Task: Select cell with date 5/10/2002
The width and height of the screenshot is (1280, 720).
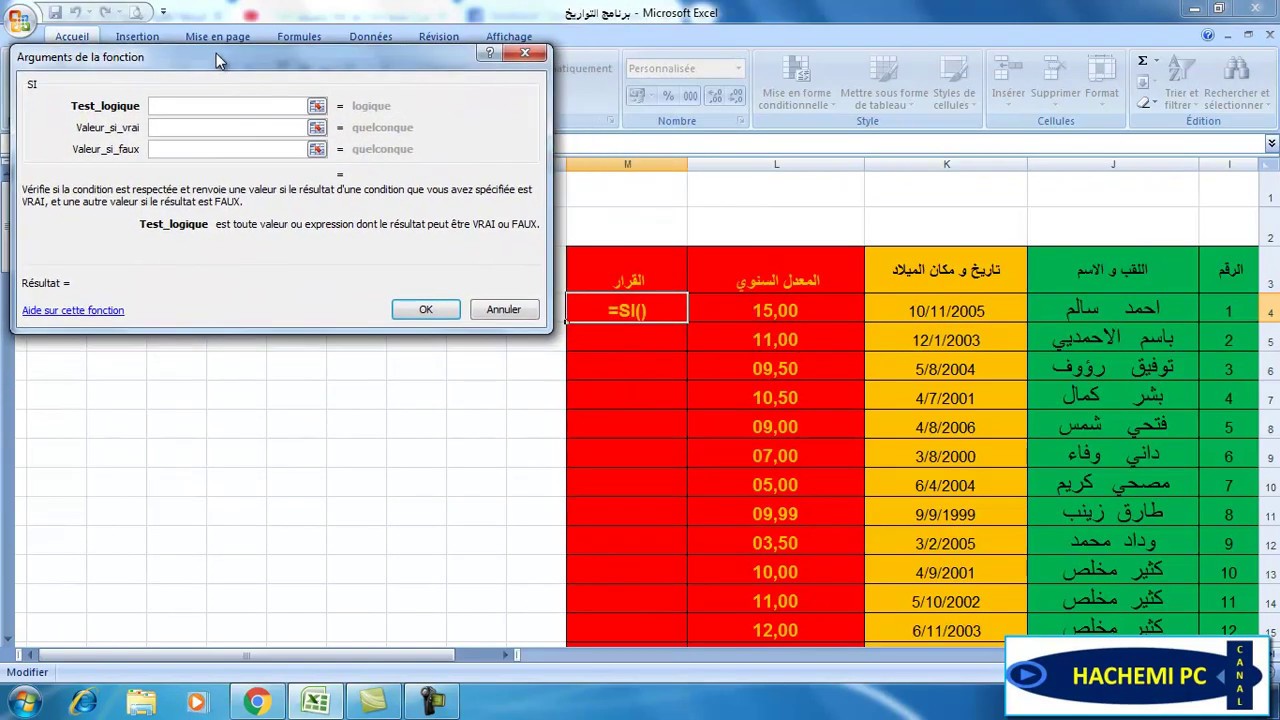Action: [946, 601]
